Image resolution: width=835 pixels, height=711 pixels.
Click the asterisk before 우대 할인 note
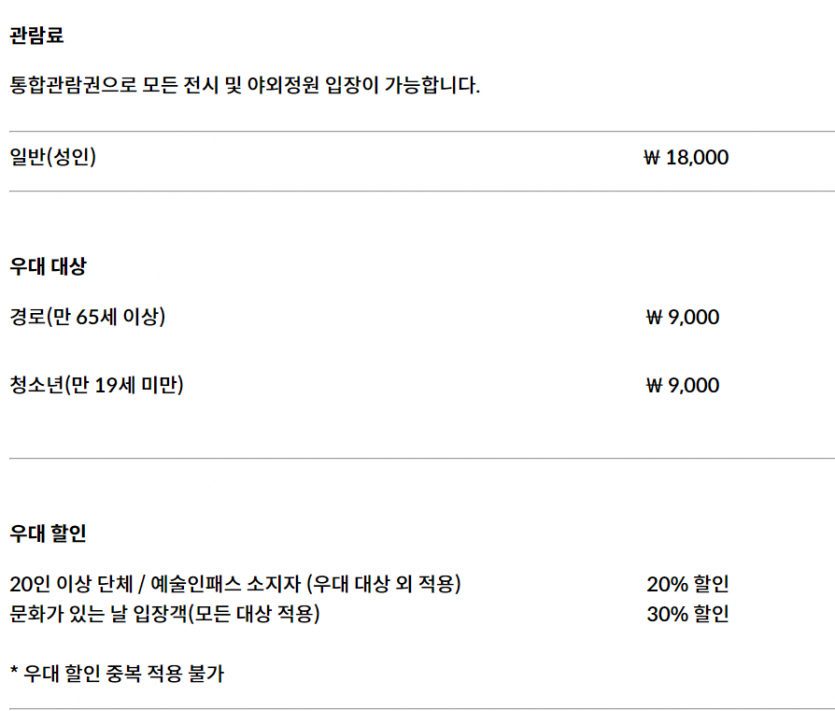(x=14, y=670)
